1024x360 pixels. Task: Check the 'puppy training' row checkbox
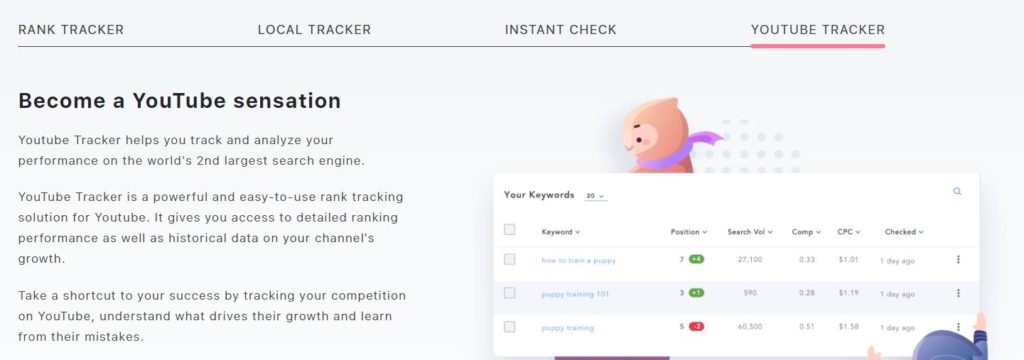[509, 327]
